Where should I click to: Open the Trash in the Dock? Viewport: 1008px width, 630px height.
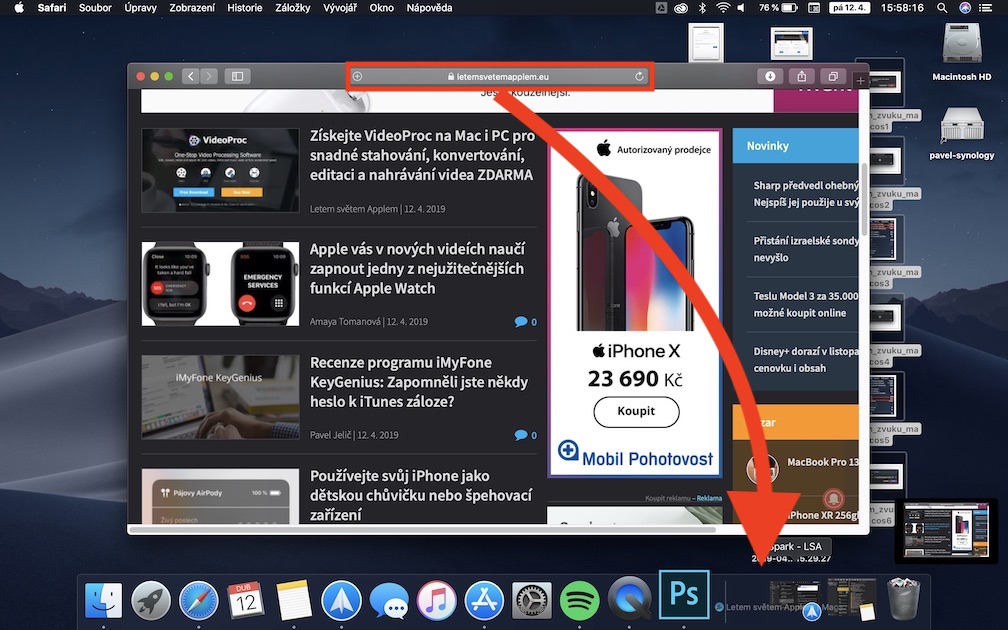[904, 599]
